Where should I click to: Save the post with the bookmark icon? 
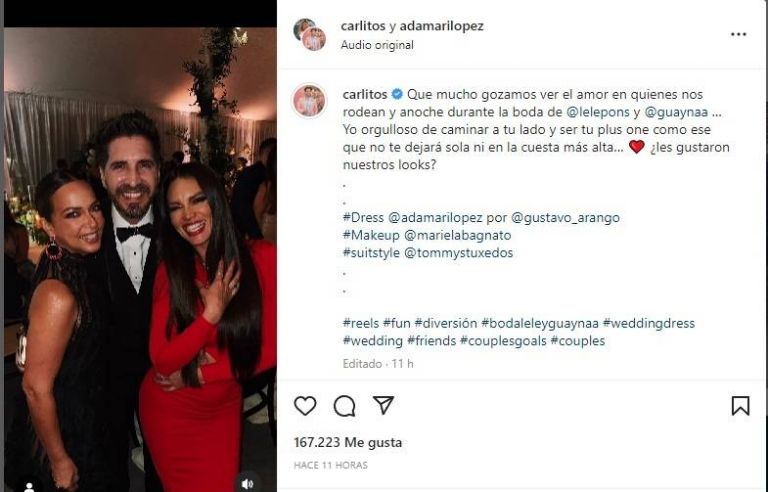click(740, 405)
